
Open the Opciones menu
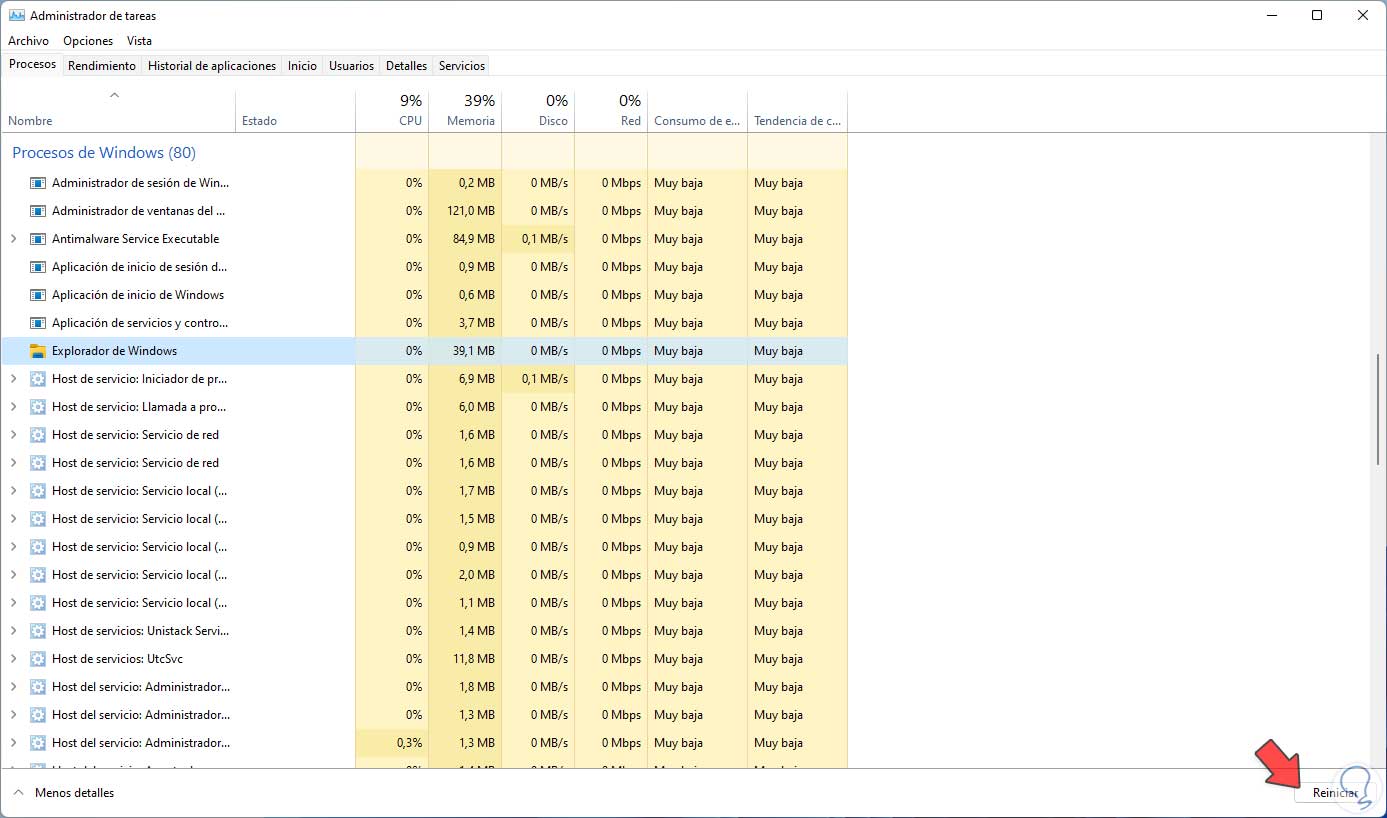(x=88, y=41)
